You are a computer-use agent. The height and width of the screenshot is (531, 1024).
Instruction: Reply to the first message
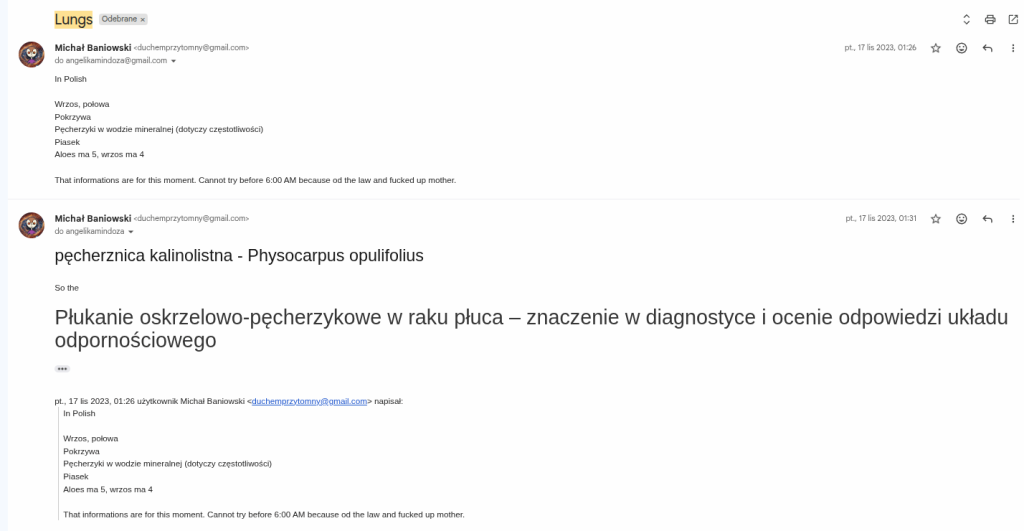tap(988, 48)
